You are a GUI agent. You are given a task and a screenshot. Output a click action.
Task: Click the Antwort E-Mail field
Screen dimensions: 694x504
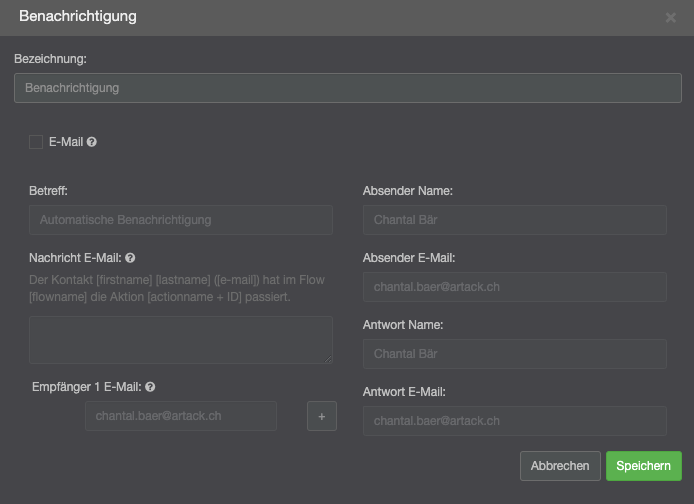514,421
